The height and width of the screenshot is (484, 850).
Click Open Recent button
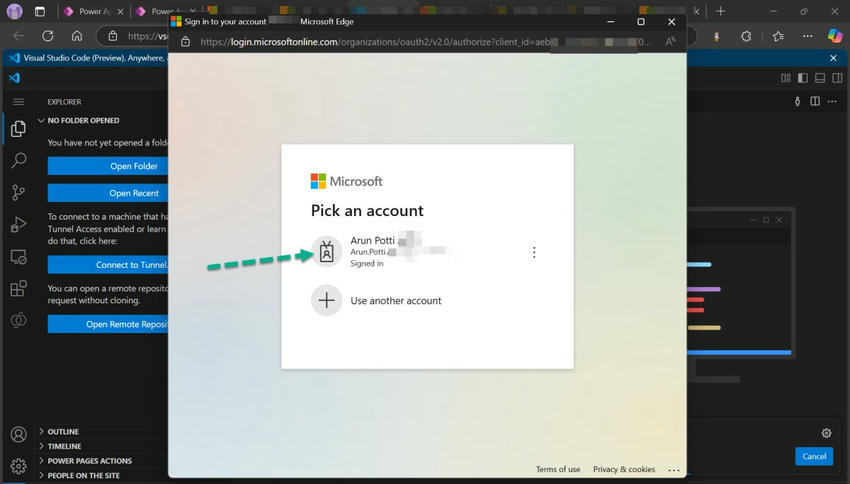pyautogui.click(x=108, y=193)
